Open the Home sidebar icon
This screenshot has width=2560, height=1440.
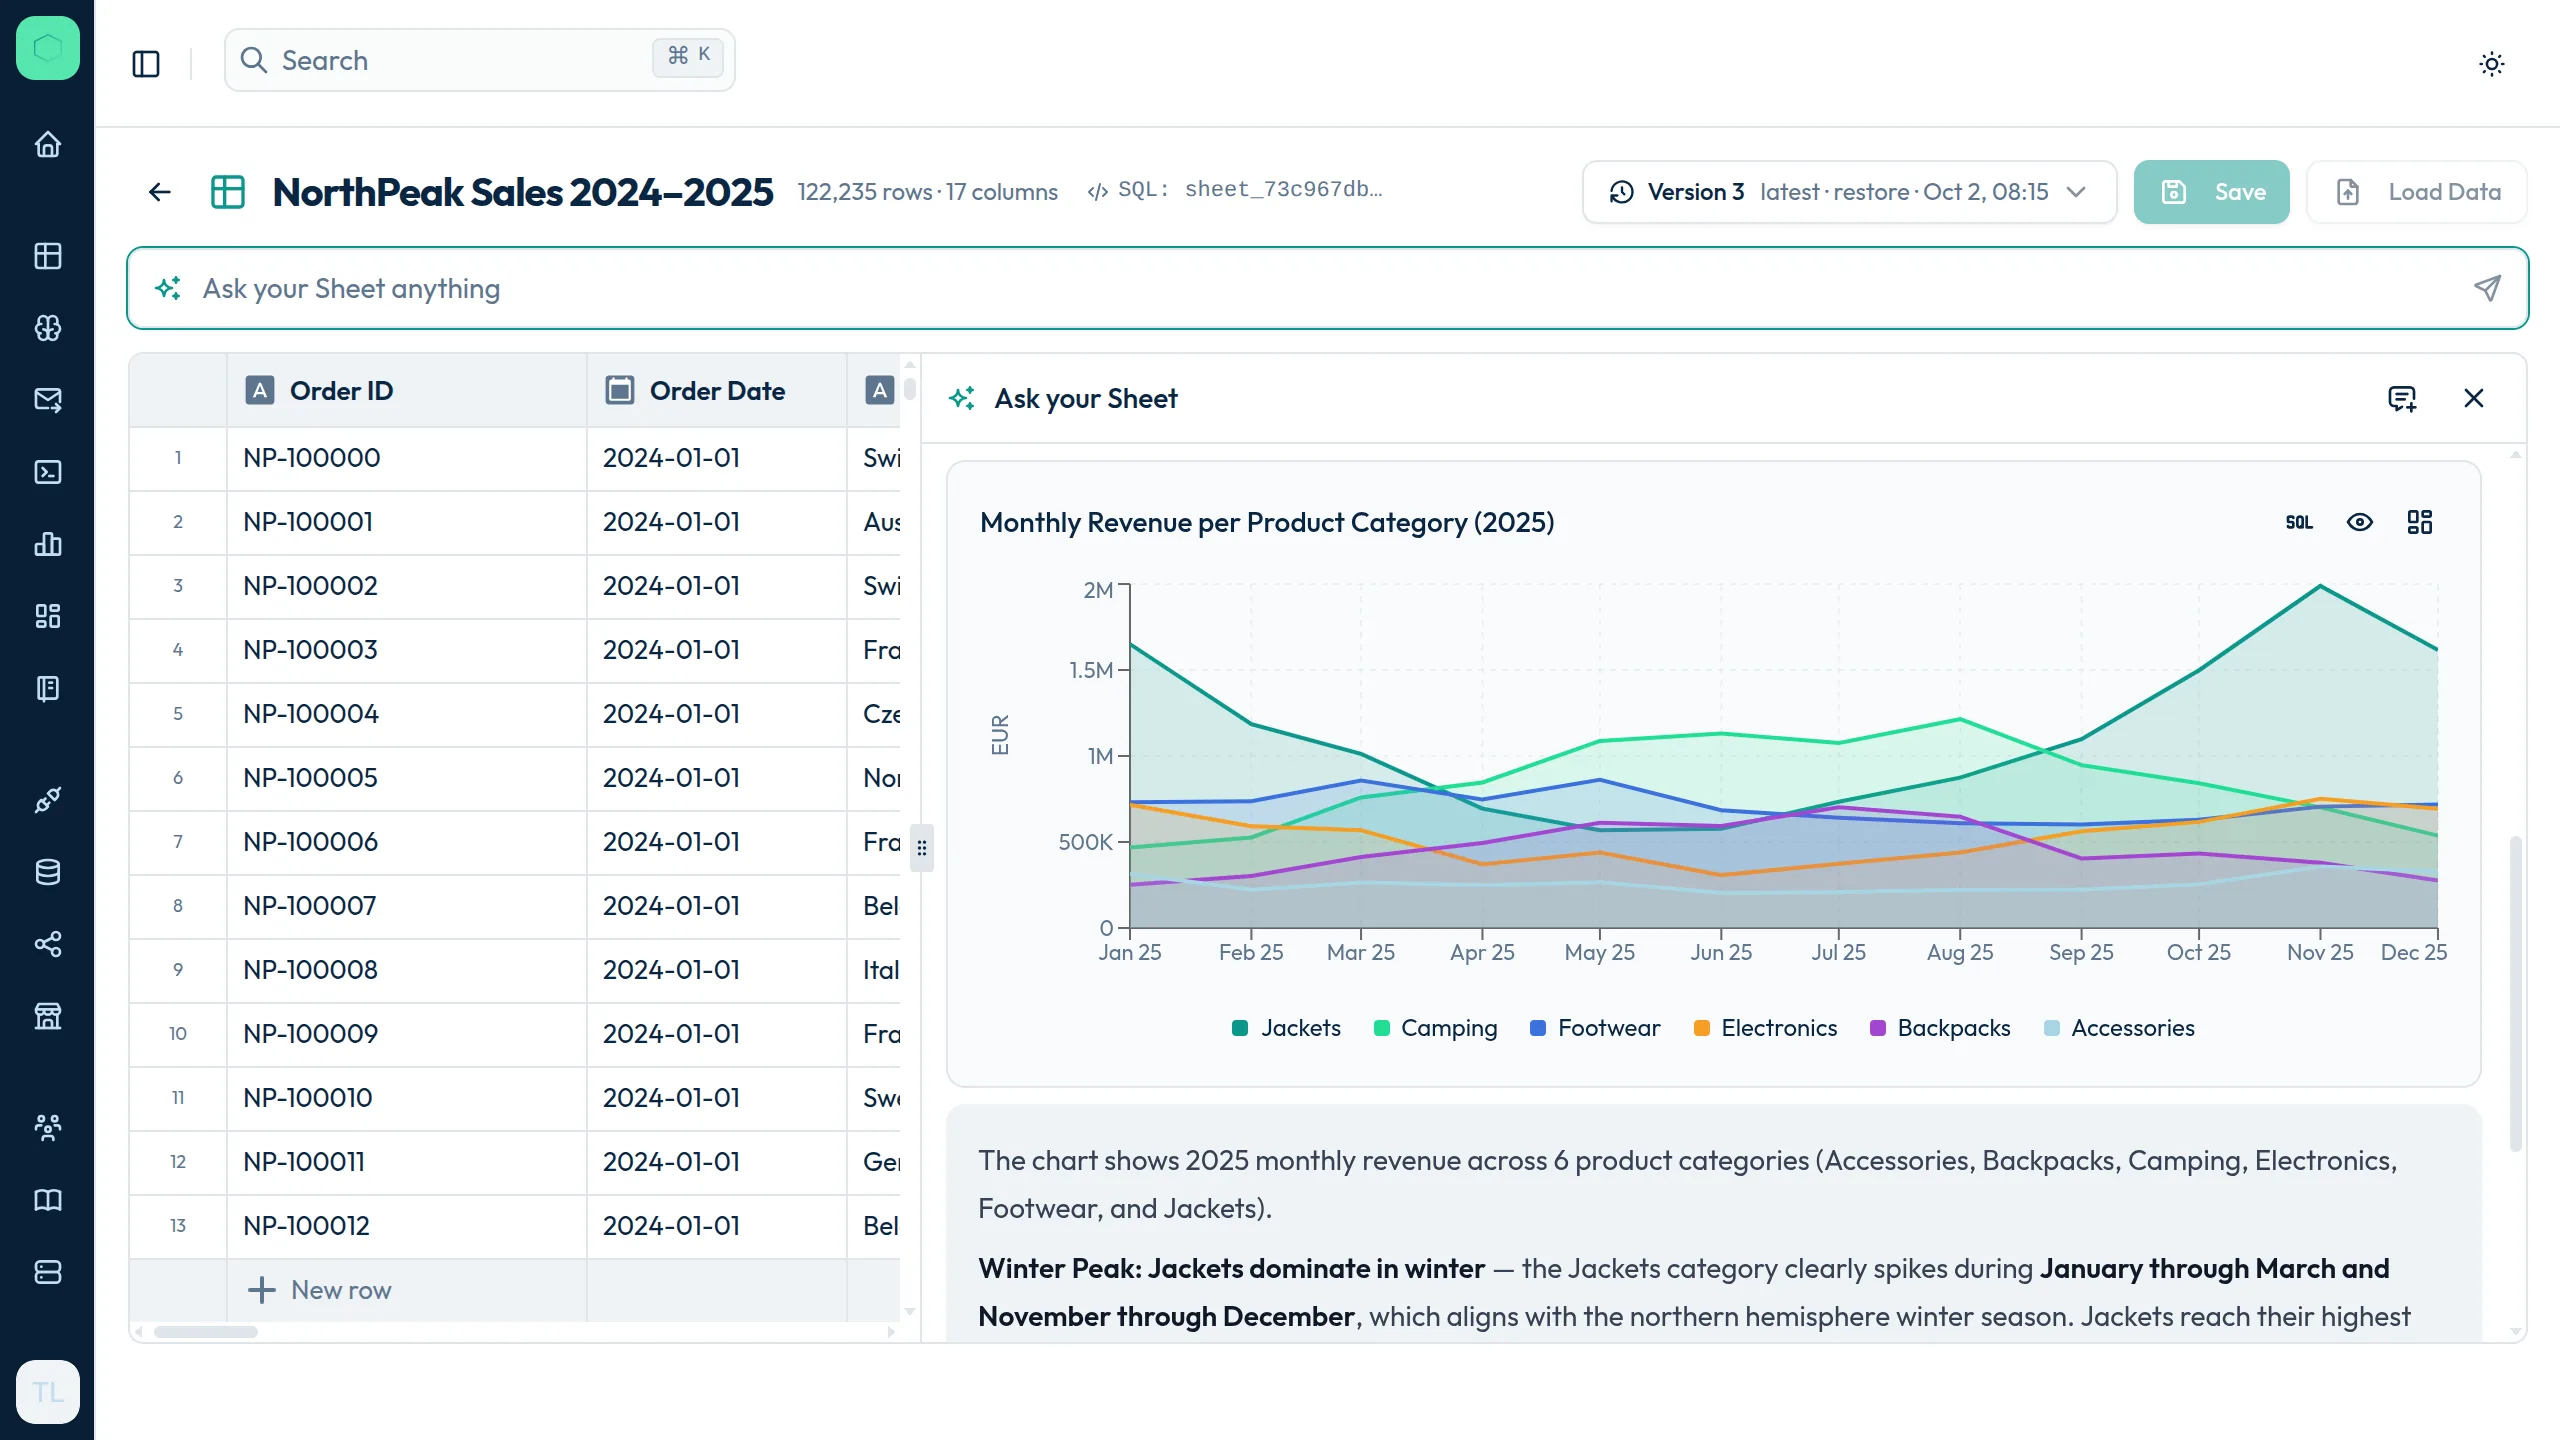pyautogui.click(x=47, y=145)
